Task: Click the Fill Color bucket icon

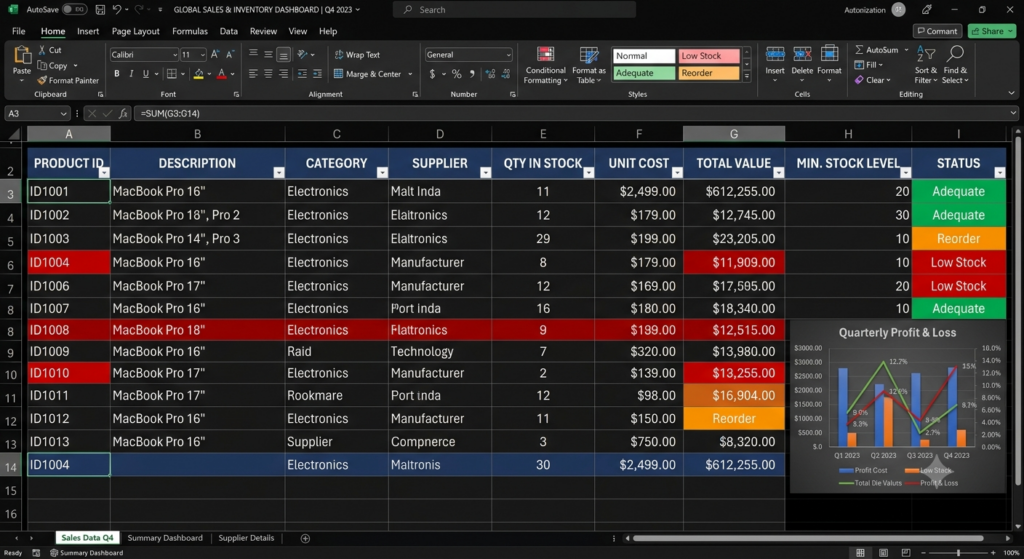Action: [199, 74]
